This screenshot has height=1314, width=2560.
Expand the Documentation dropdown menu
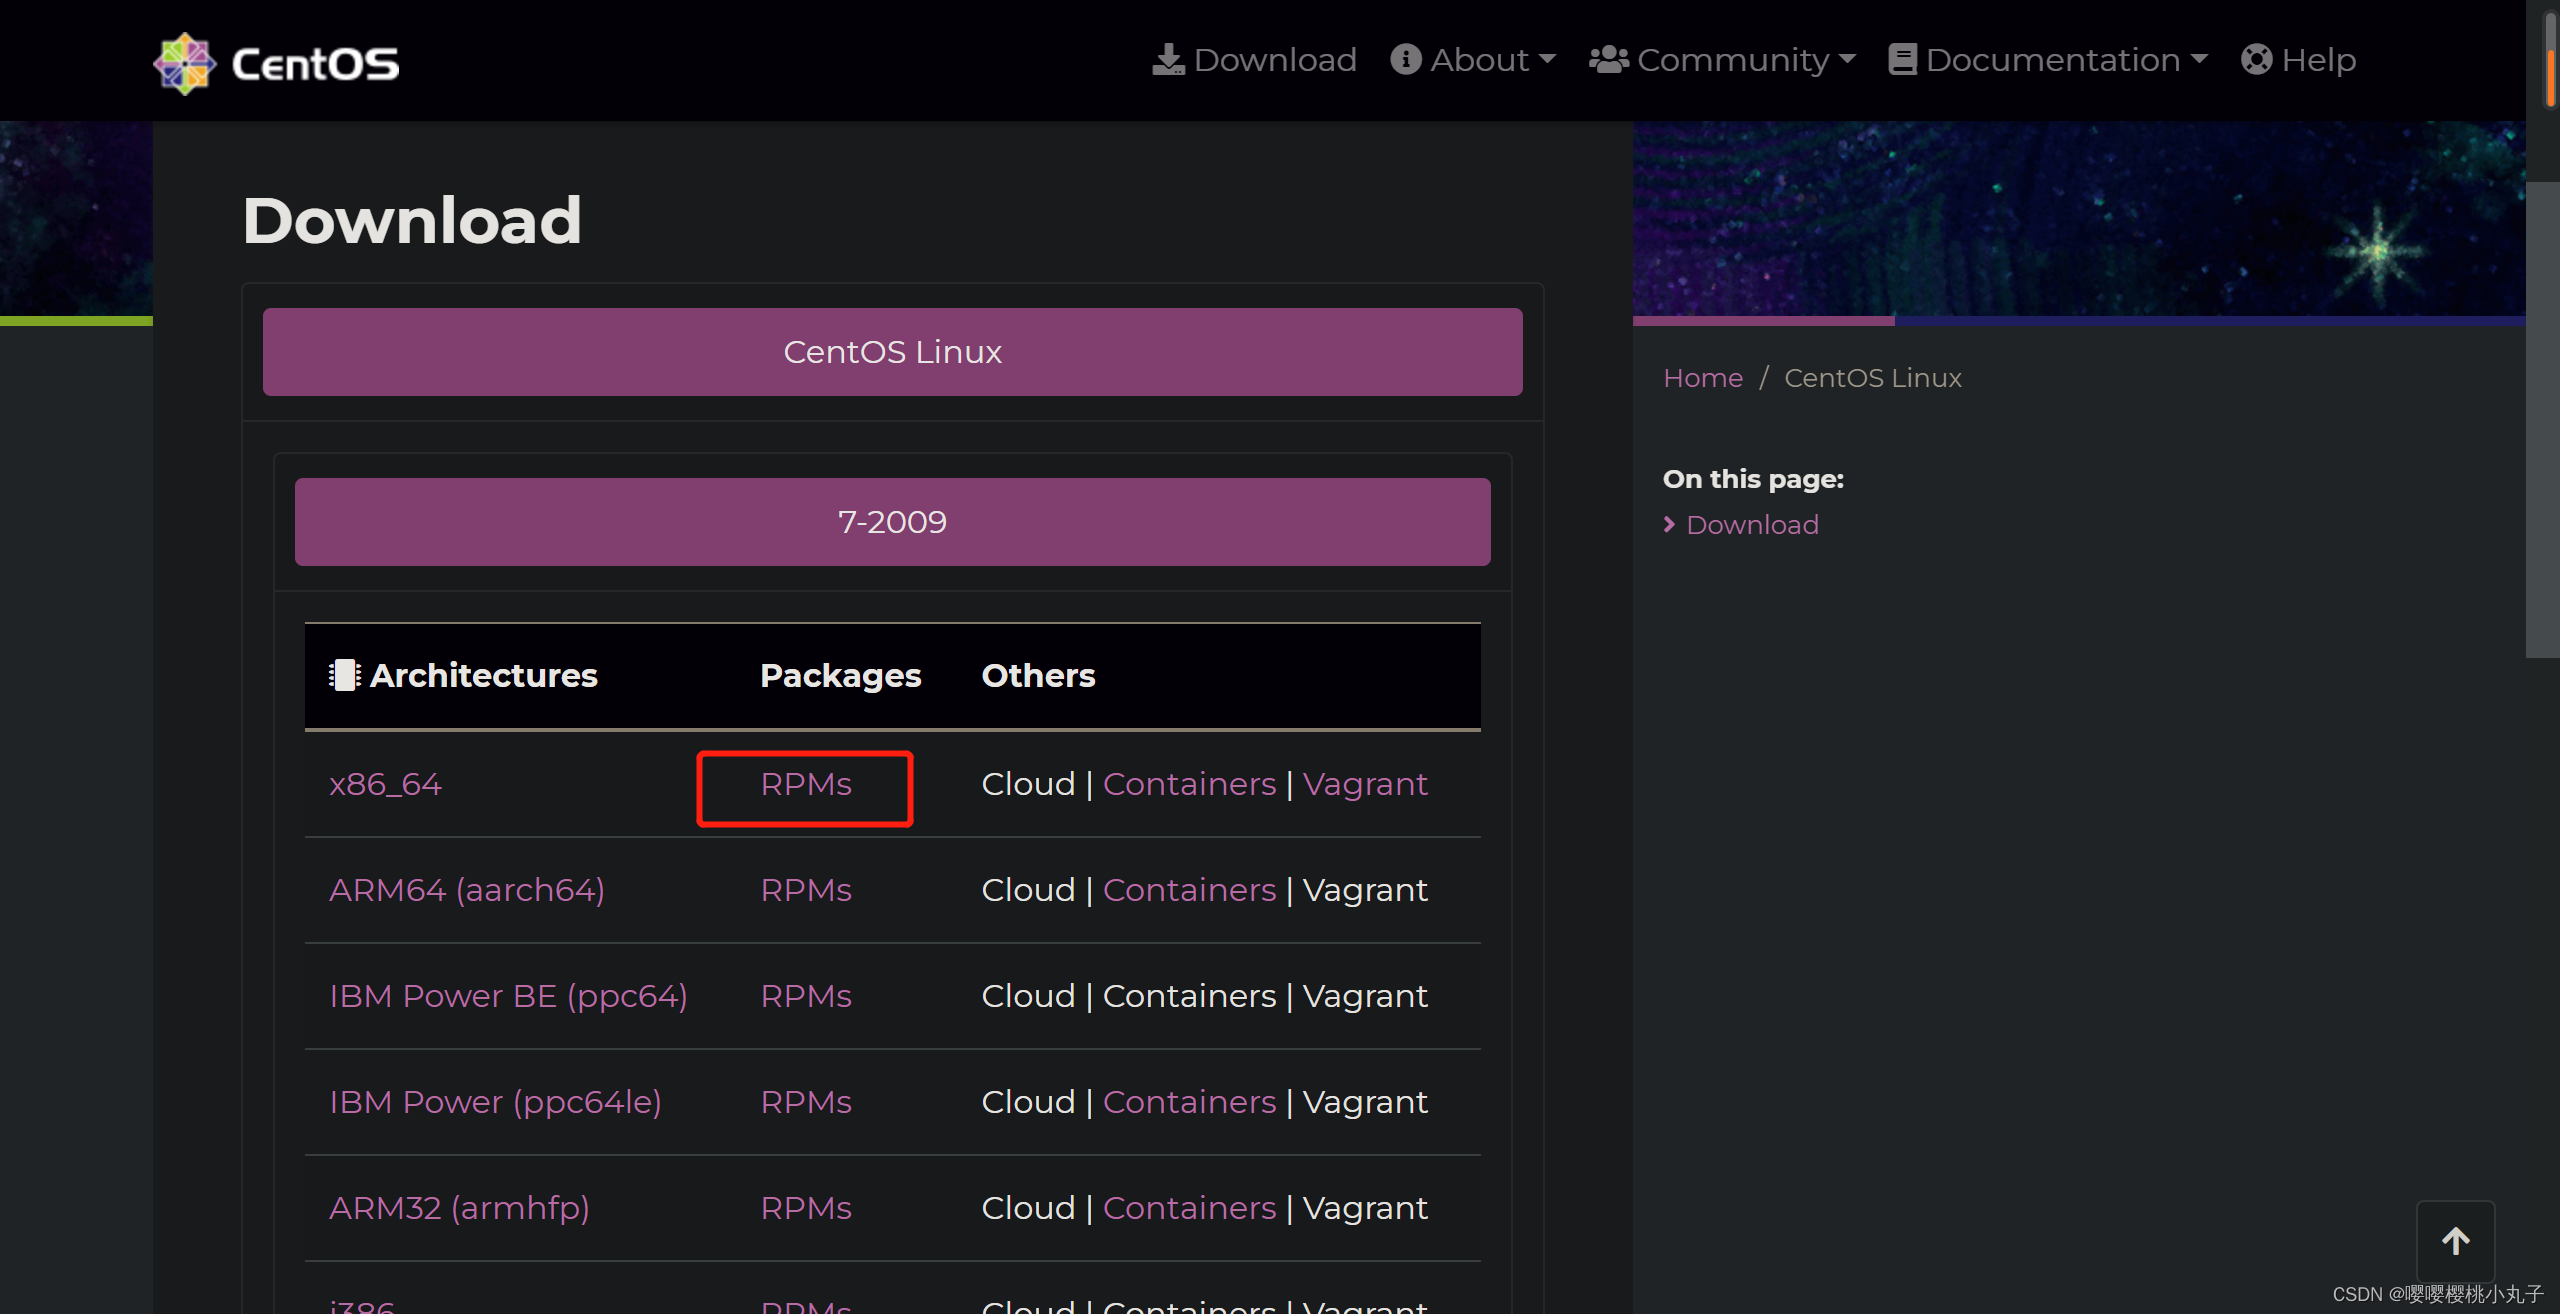click(2048, 60)
